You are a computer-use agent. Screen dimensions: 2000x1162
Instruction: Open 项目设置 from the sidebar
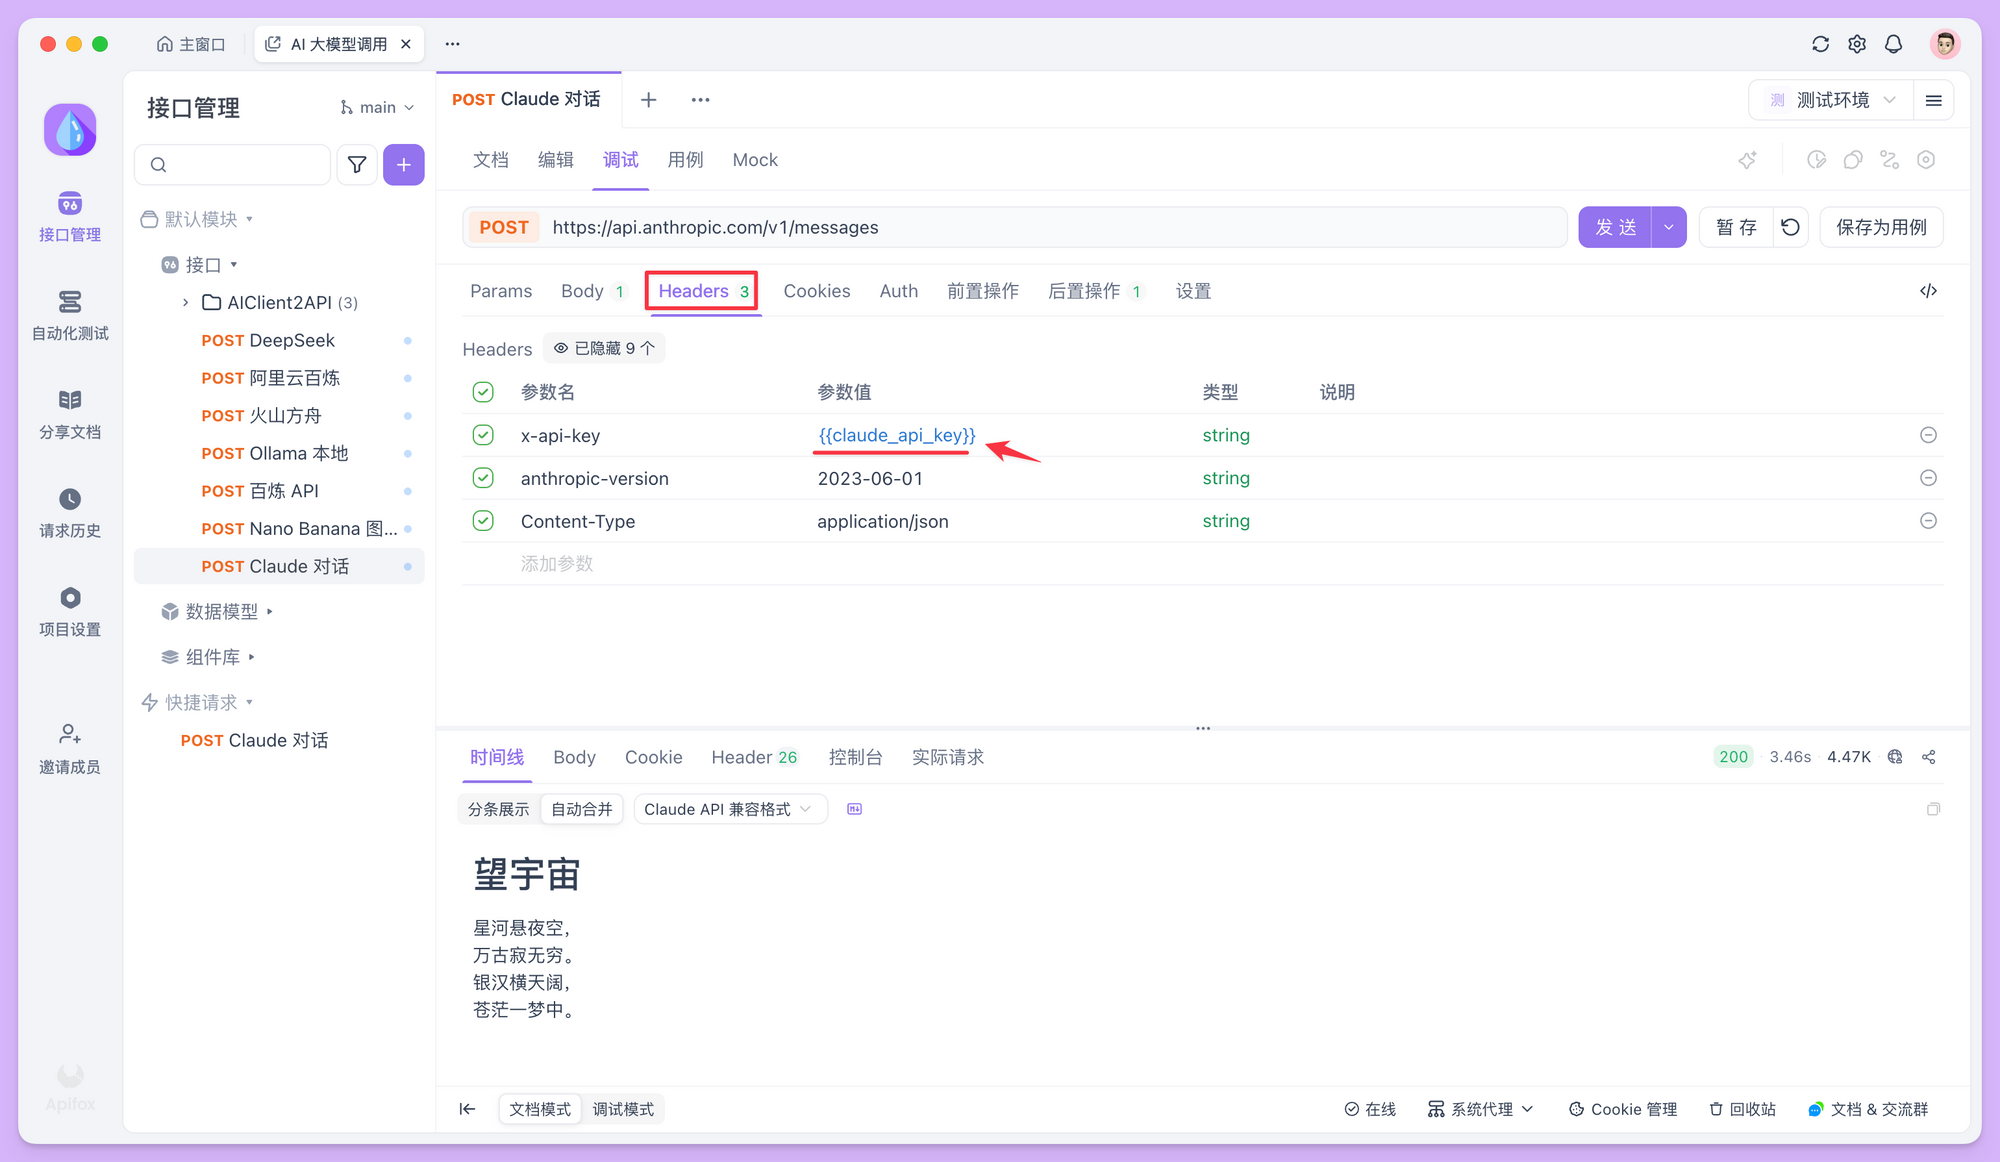click(x=69, y=612)
